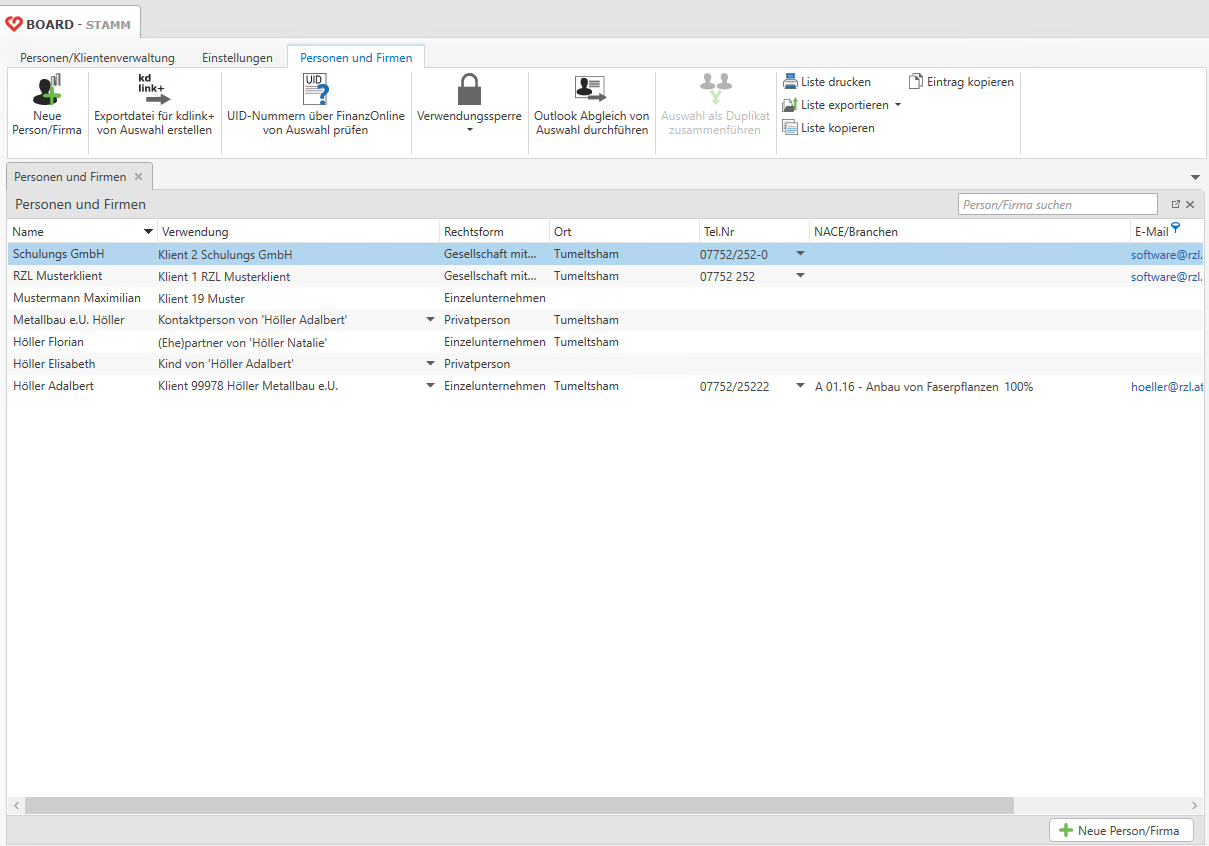
Task: Click the Neue Person/Firma ribbon icon
Action: point(47,90)
